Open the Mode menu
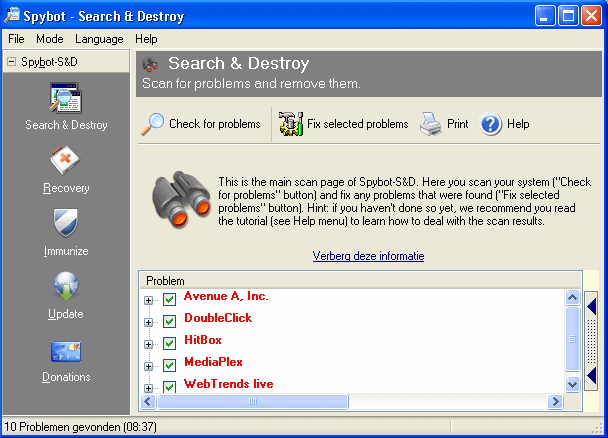The image size is (608, 438). 50,39
